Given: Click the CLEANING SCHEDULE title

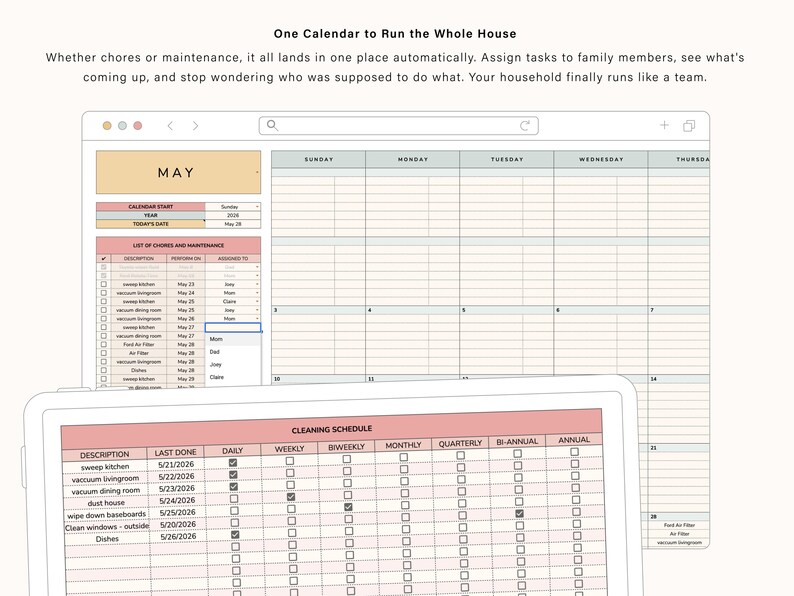Looking at the screenshot, I should coord(332,429).
